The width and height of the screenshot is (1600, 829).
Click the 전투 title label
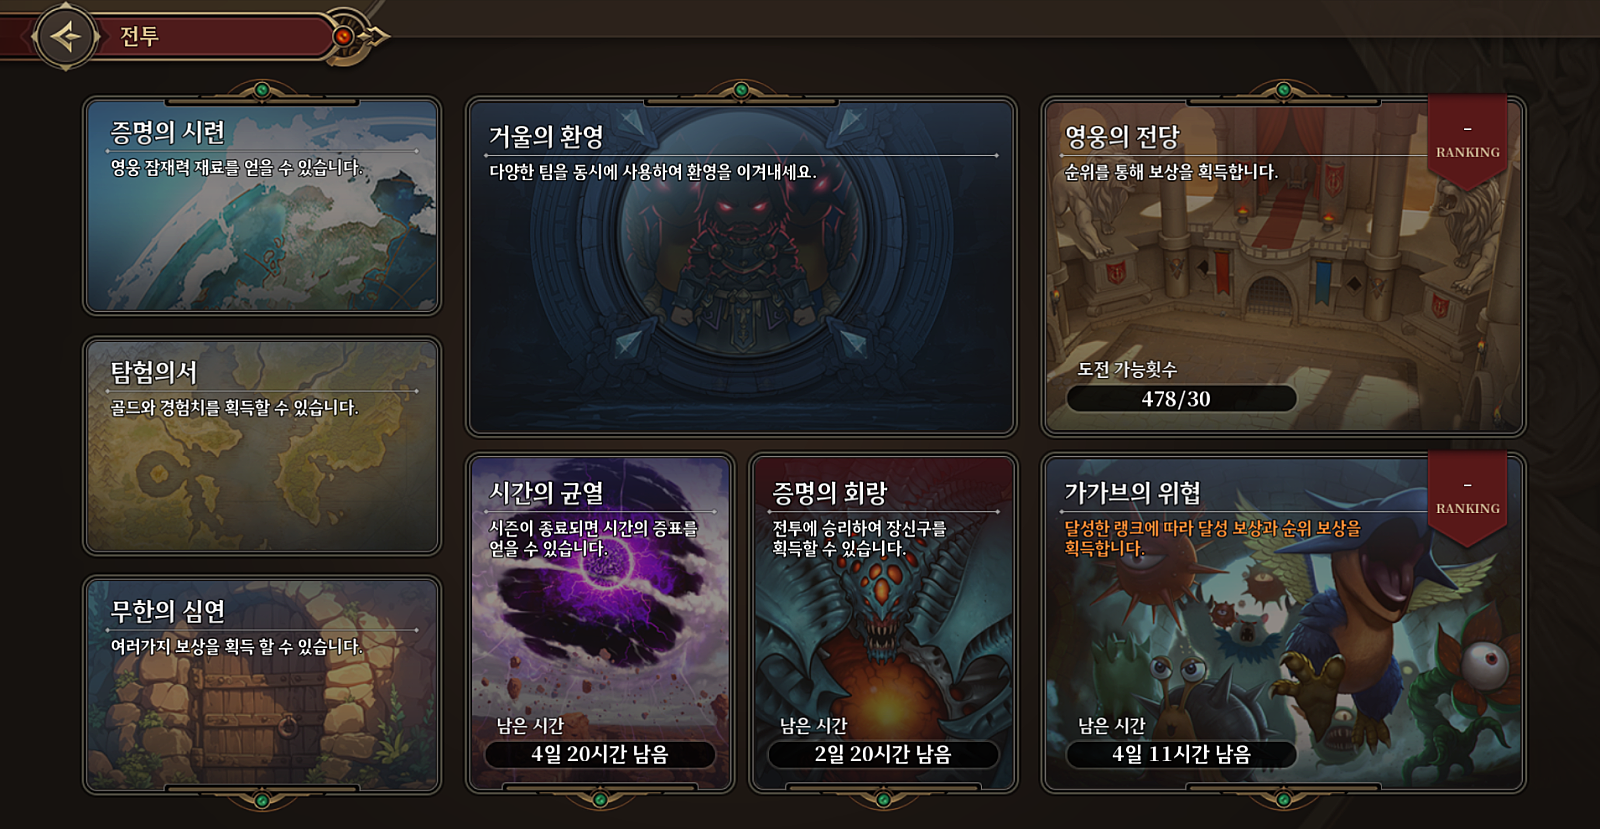[x=140, y=37]
